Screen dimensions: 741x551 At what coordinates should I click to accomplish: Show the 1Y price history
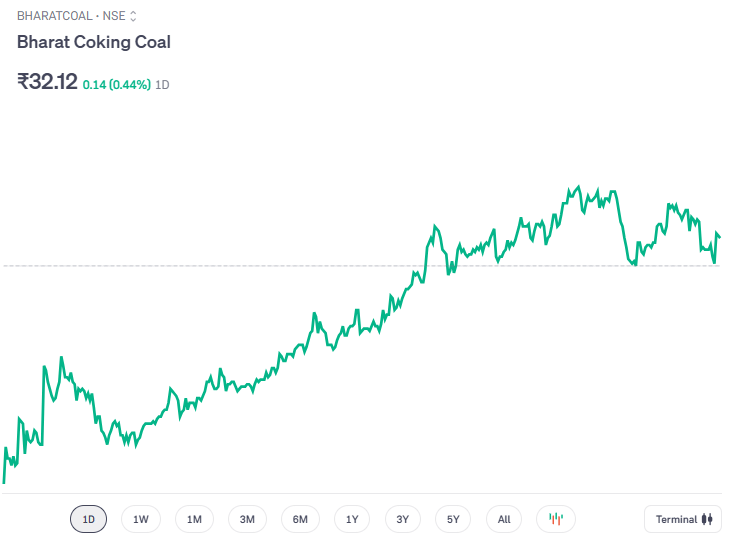352,519
